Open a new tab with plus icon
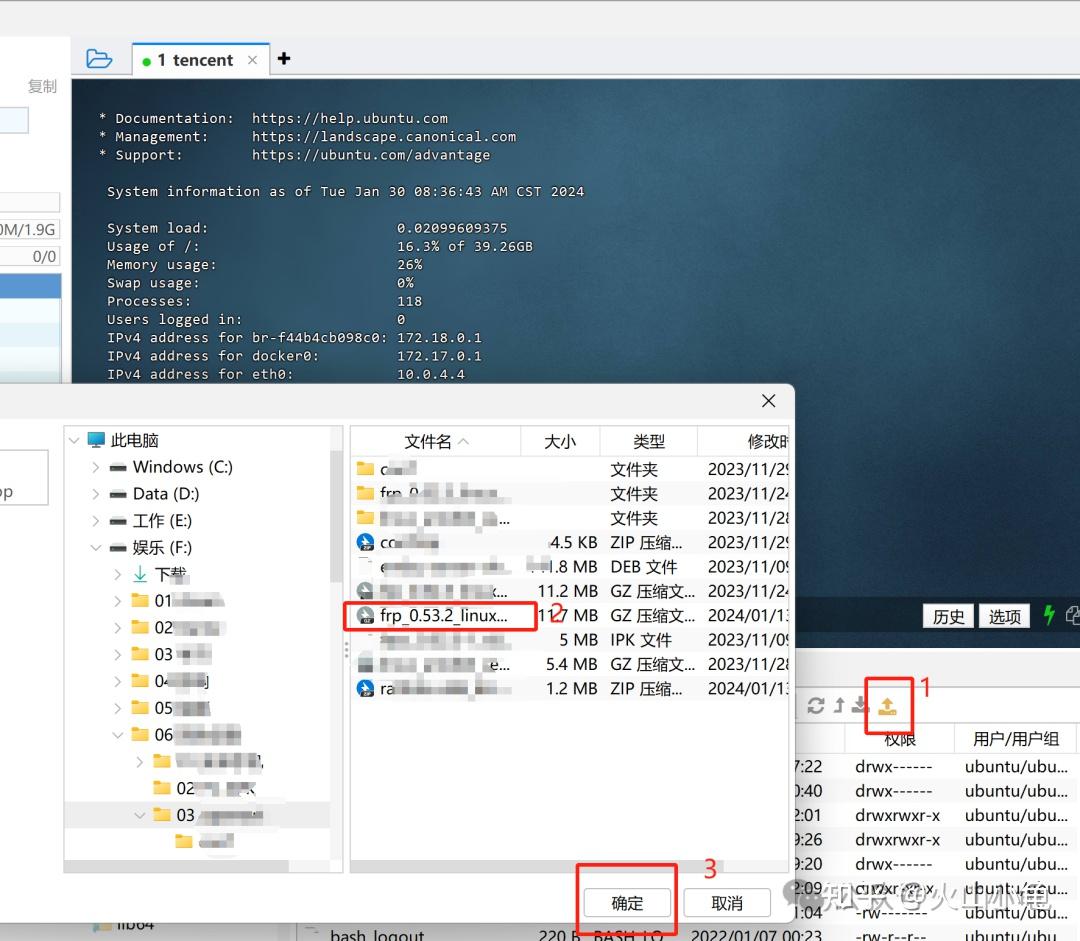Viewport: 1080px width, 941px height. point(284,59)
